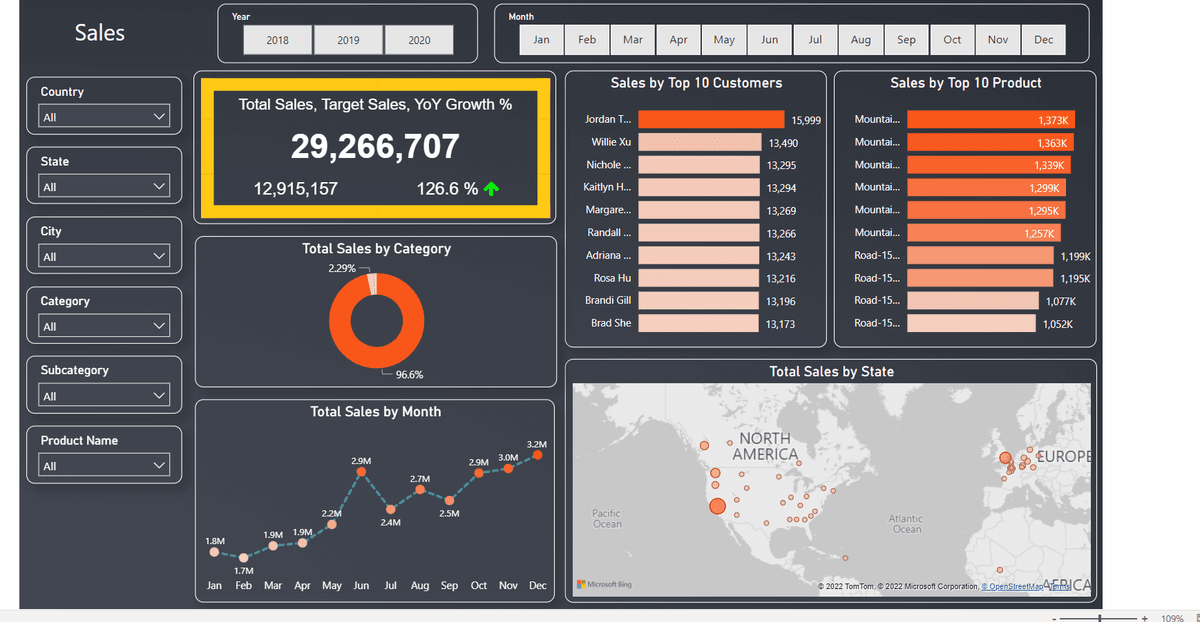Expand the Product Name dropdown

(x=105, y=466)
